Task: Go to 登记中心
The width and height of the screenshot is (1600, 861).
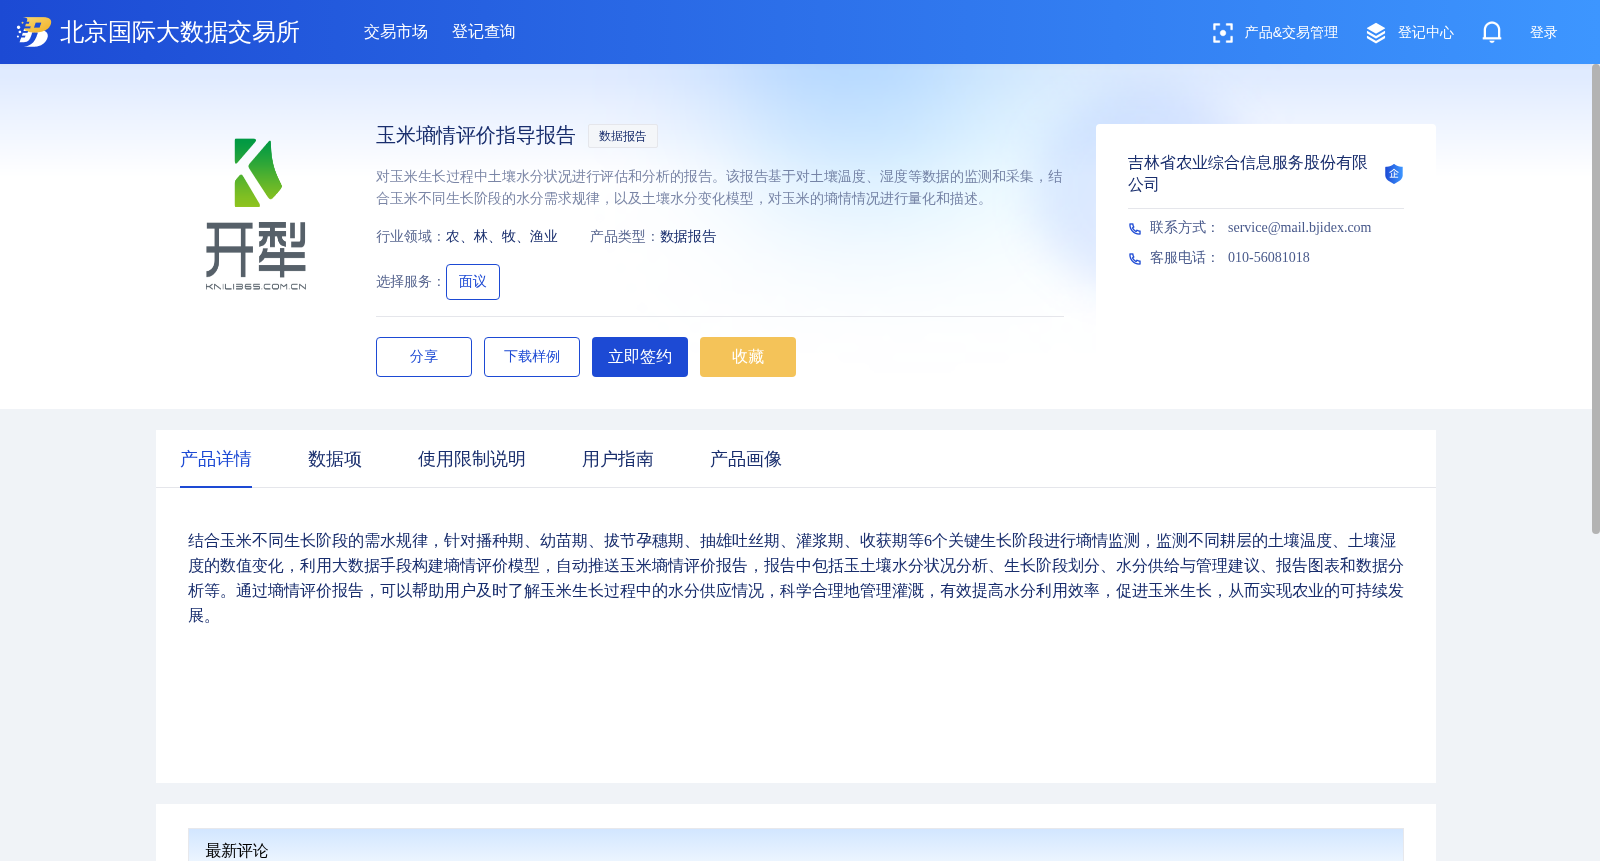Action: pyautogui.click(x=1425, y=33)
